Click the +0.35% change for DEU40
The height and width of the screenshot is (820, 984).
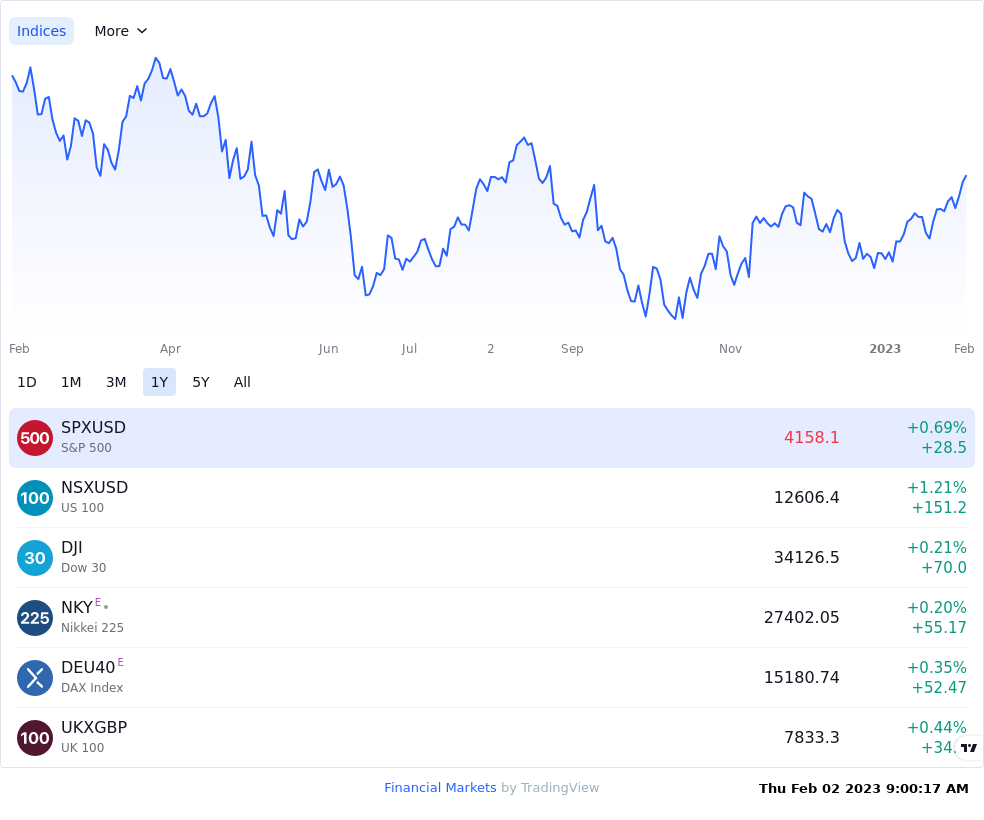[937, 667]
